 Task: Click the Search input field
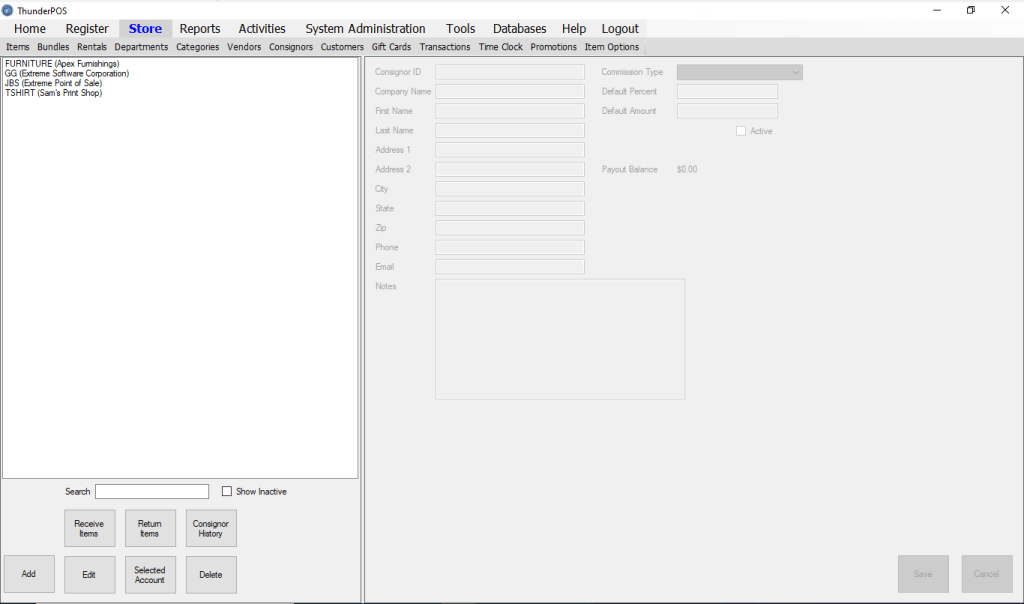pyautogui.click(x=152, y=491)
